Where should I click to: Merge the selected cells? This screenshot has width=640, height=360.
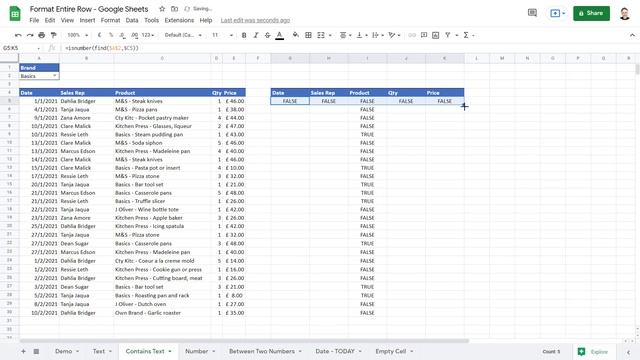321,36
